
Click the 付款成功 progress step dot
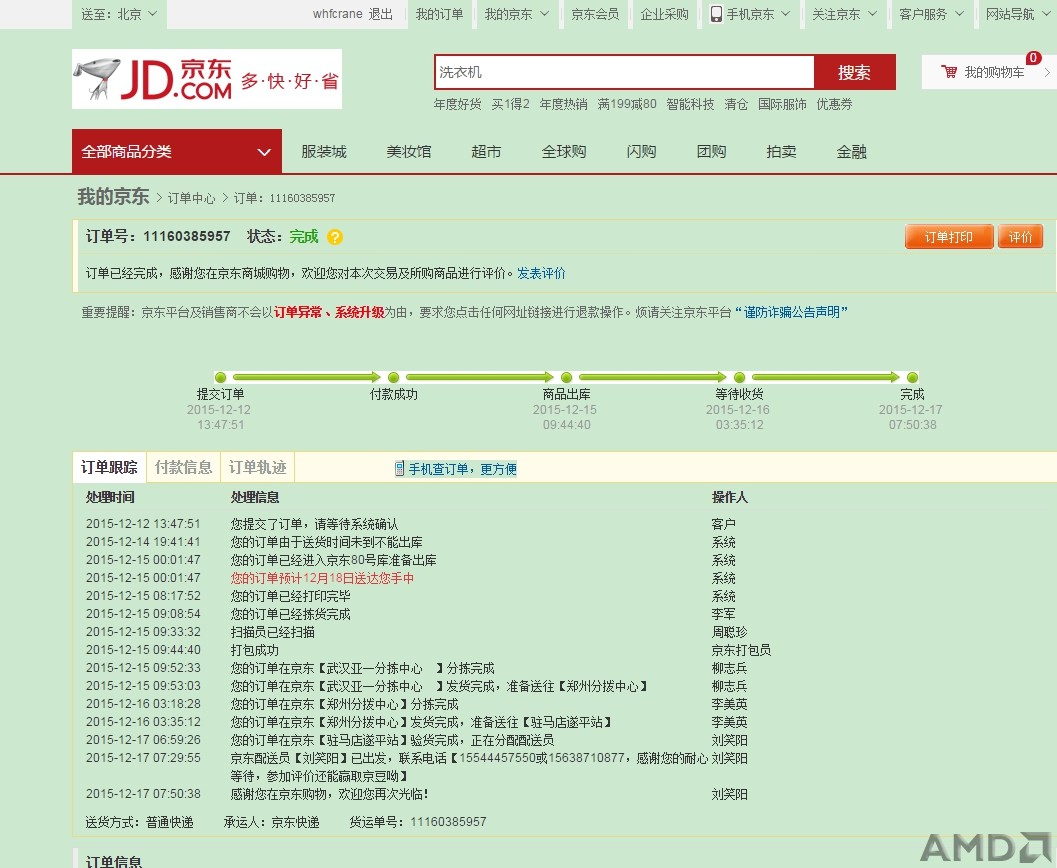[394, 377]
